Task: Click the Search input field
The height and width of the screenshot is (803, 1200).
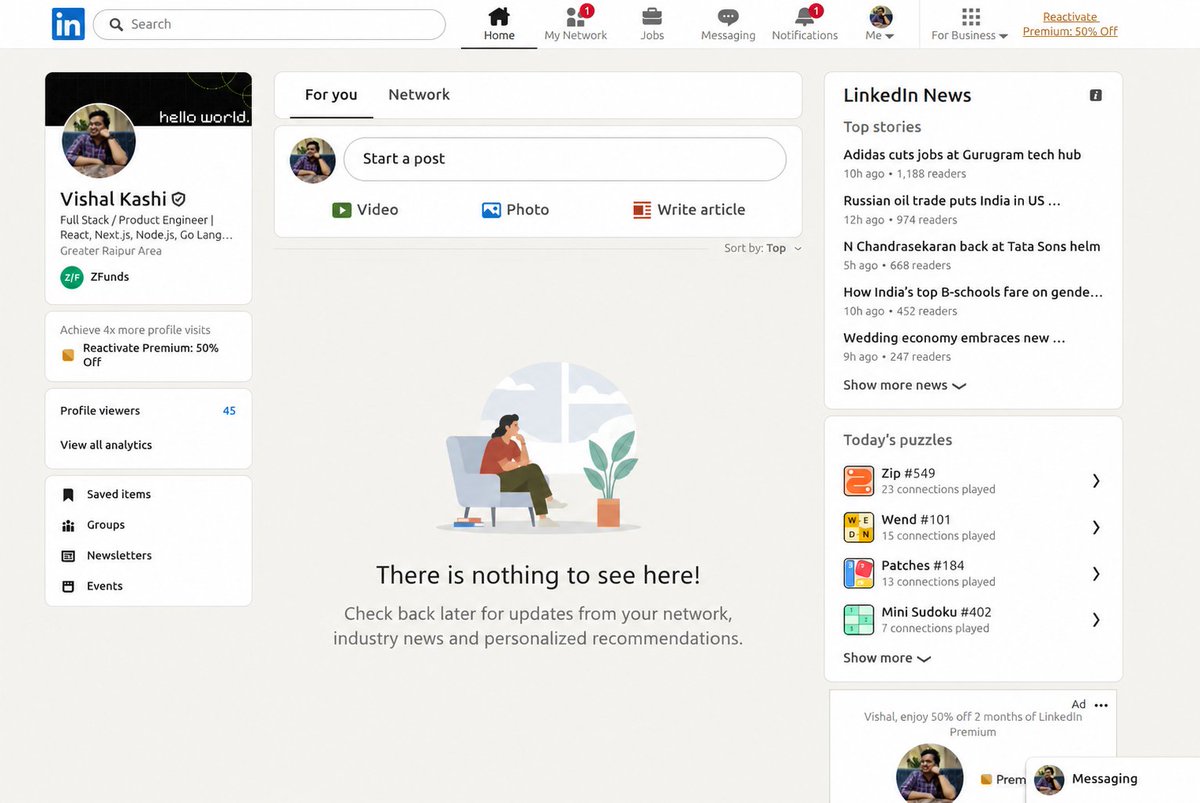Action: [x=269, y=24]
